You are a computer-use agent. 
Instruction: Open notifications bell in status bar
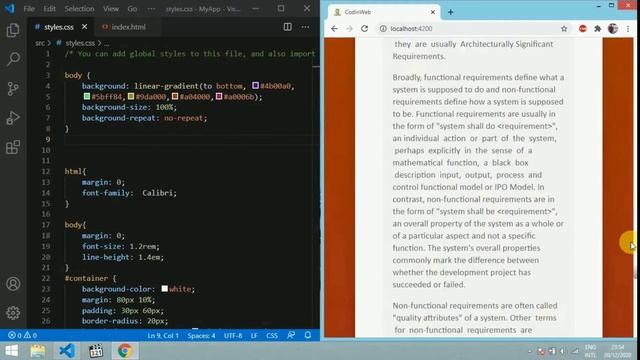308,336
